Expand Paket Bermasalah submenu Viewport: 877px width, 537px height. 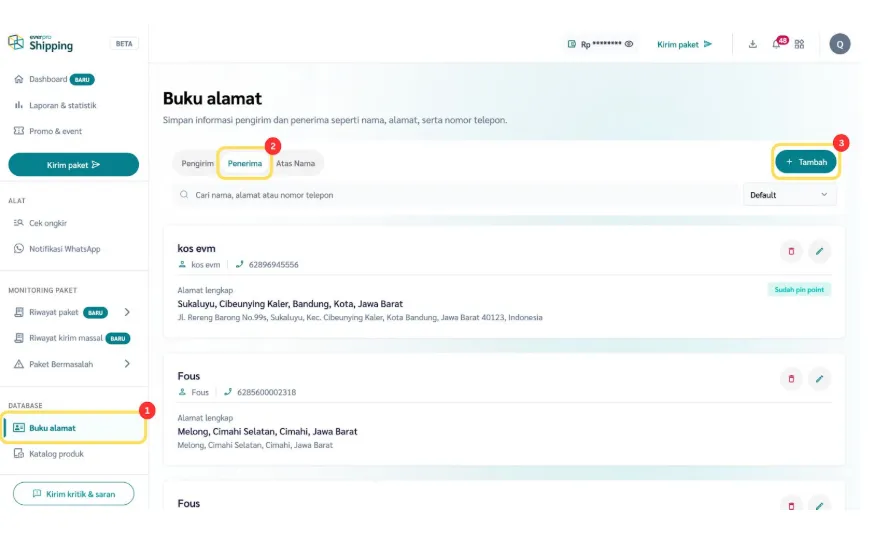(x=127, y=364)
